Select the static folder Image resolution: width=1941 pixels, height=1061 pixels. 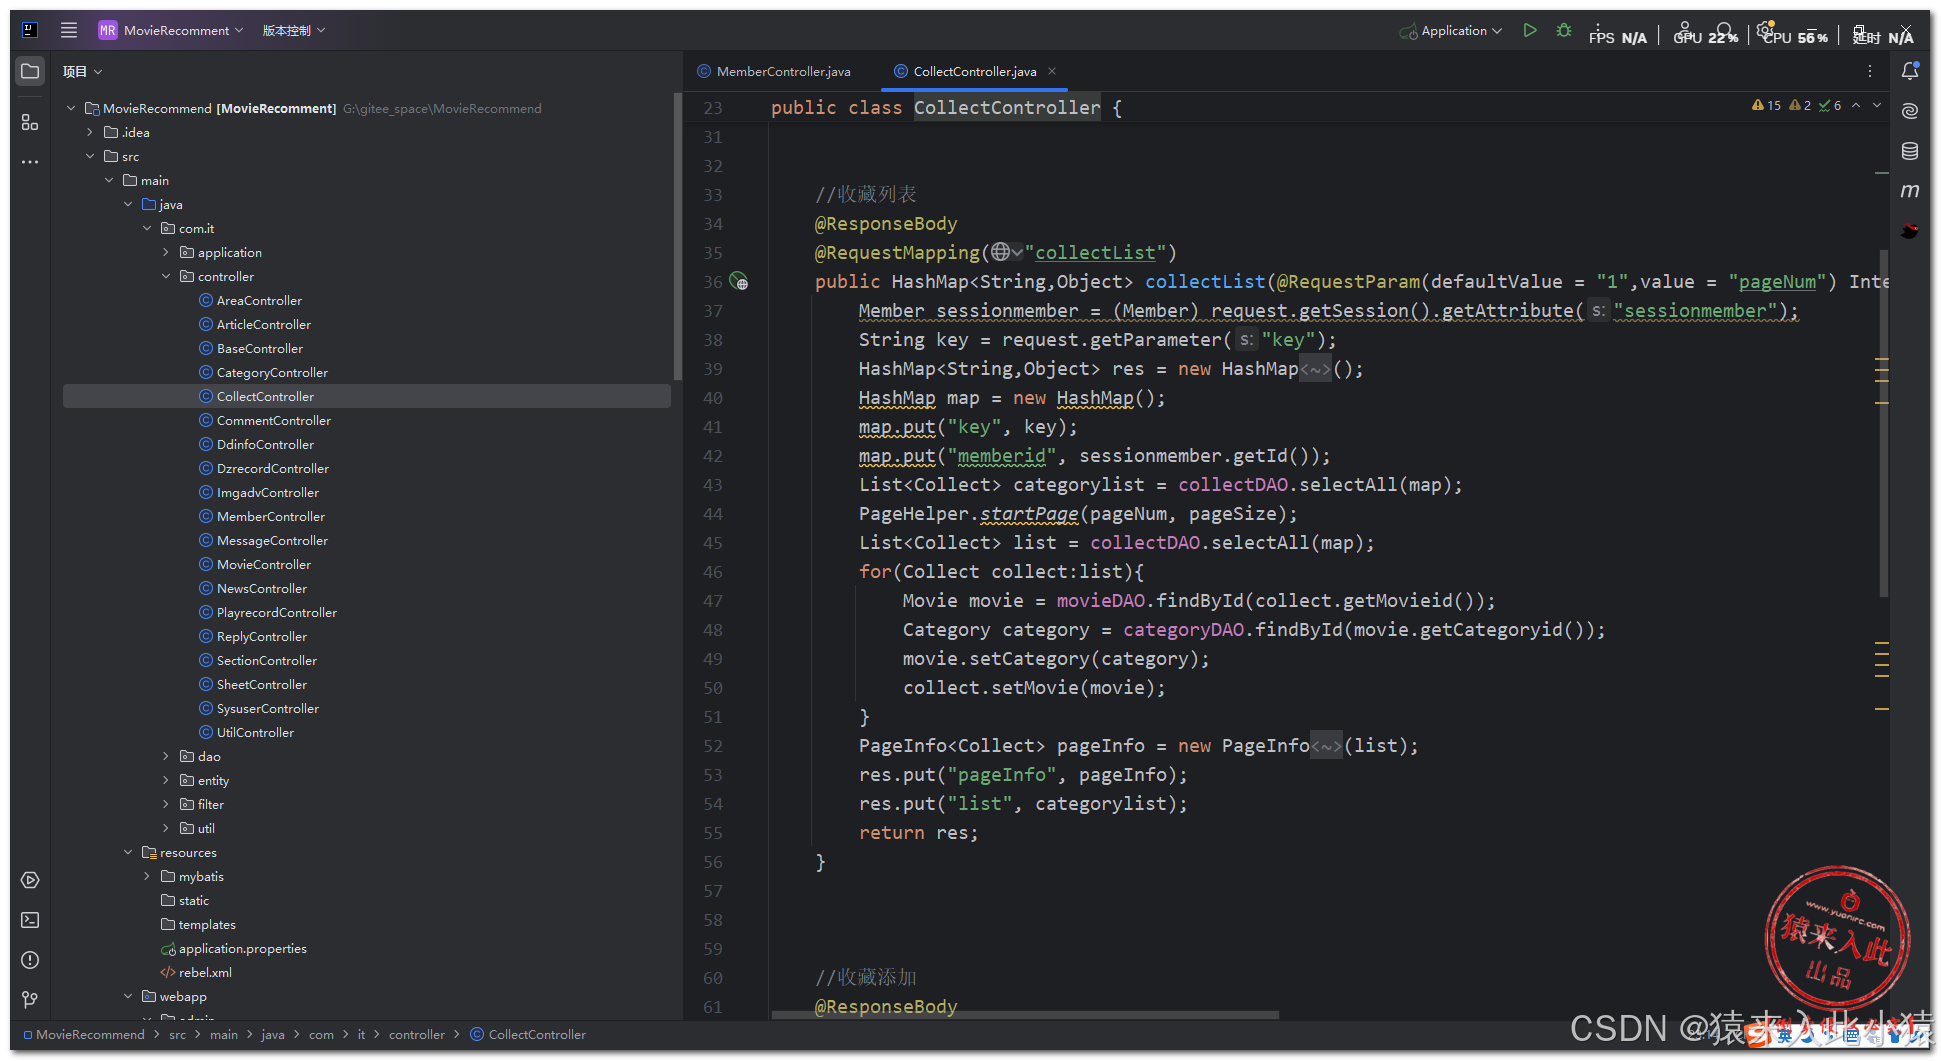point(193,900)
